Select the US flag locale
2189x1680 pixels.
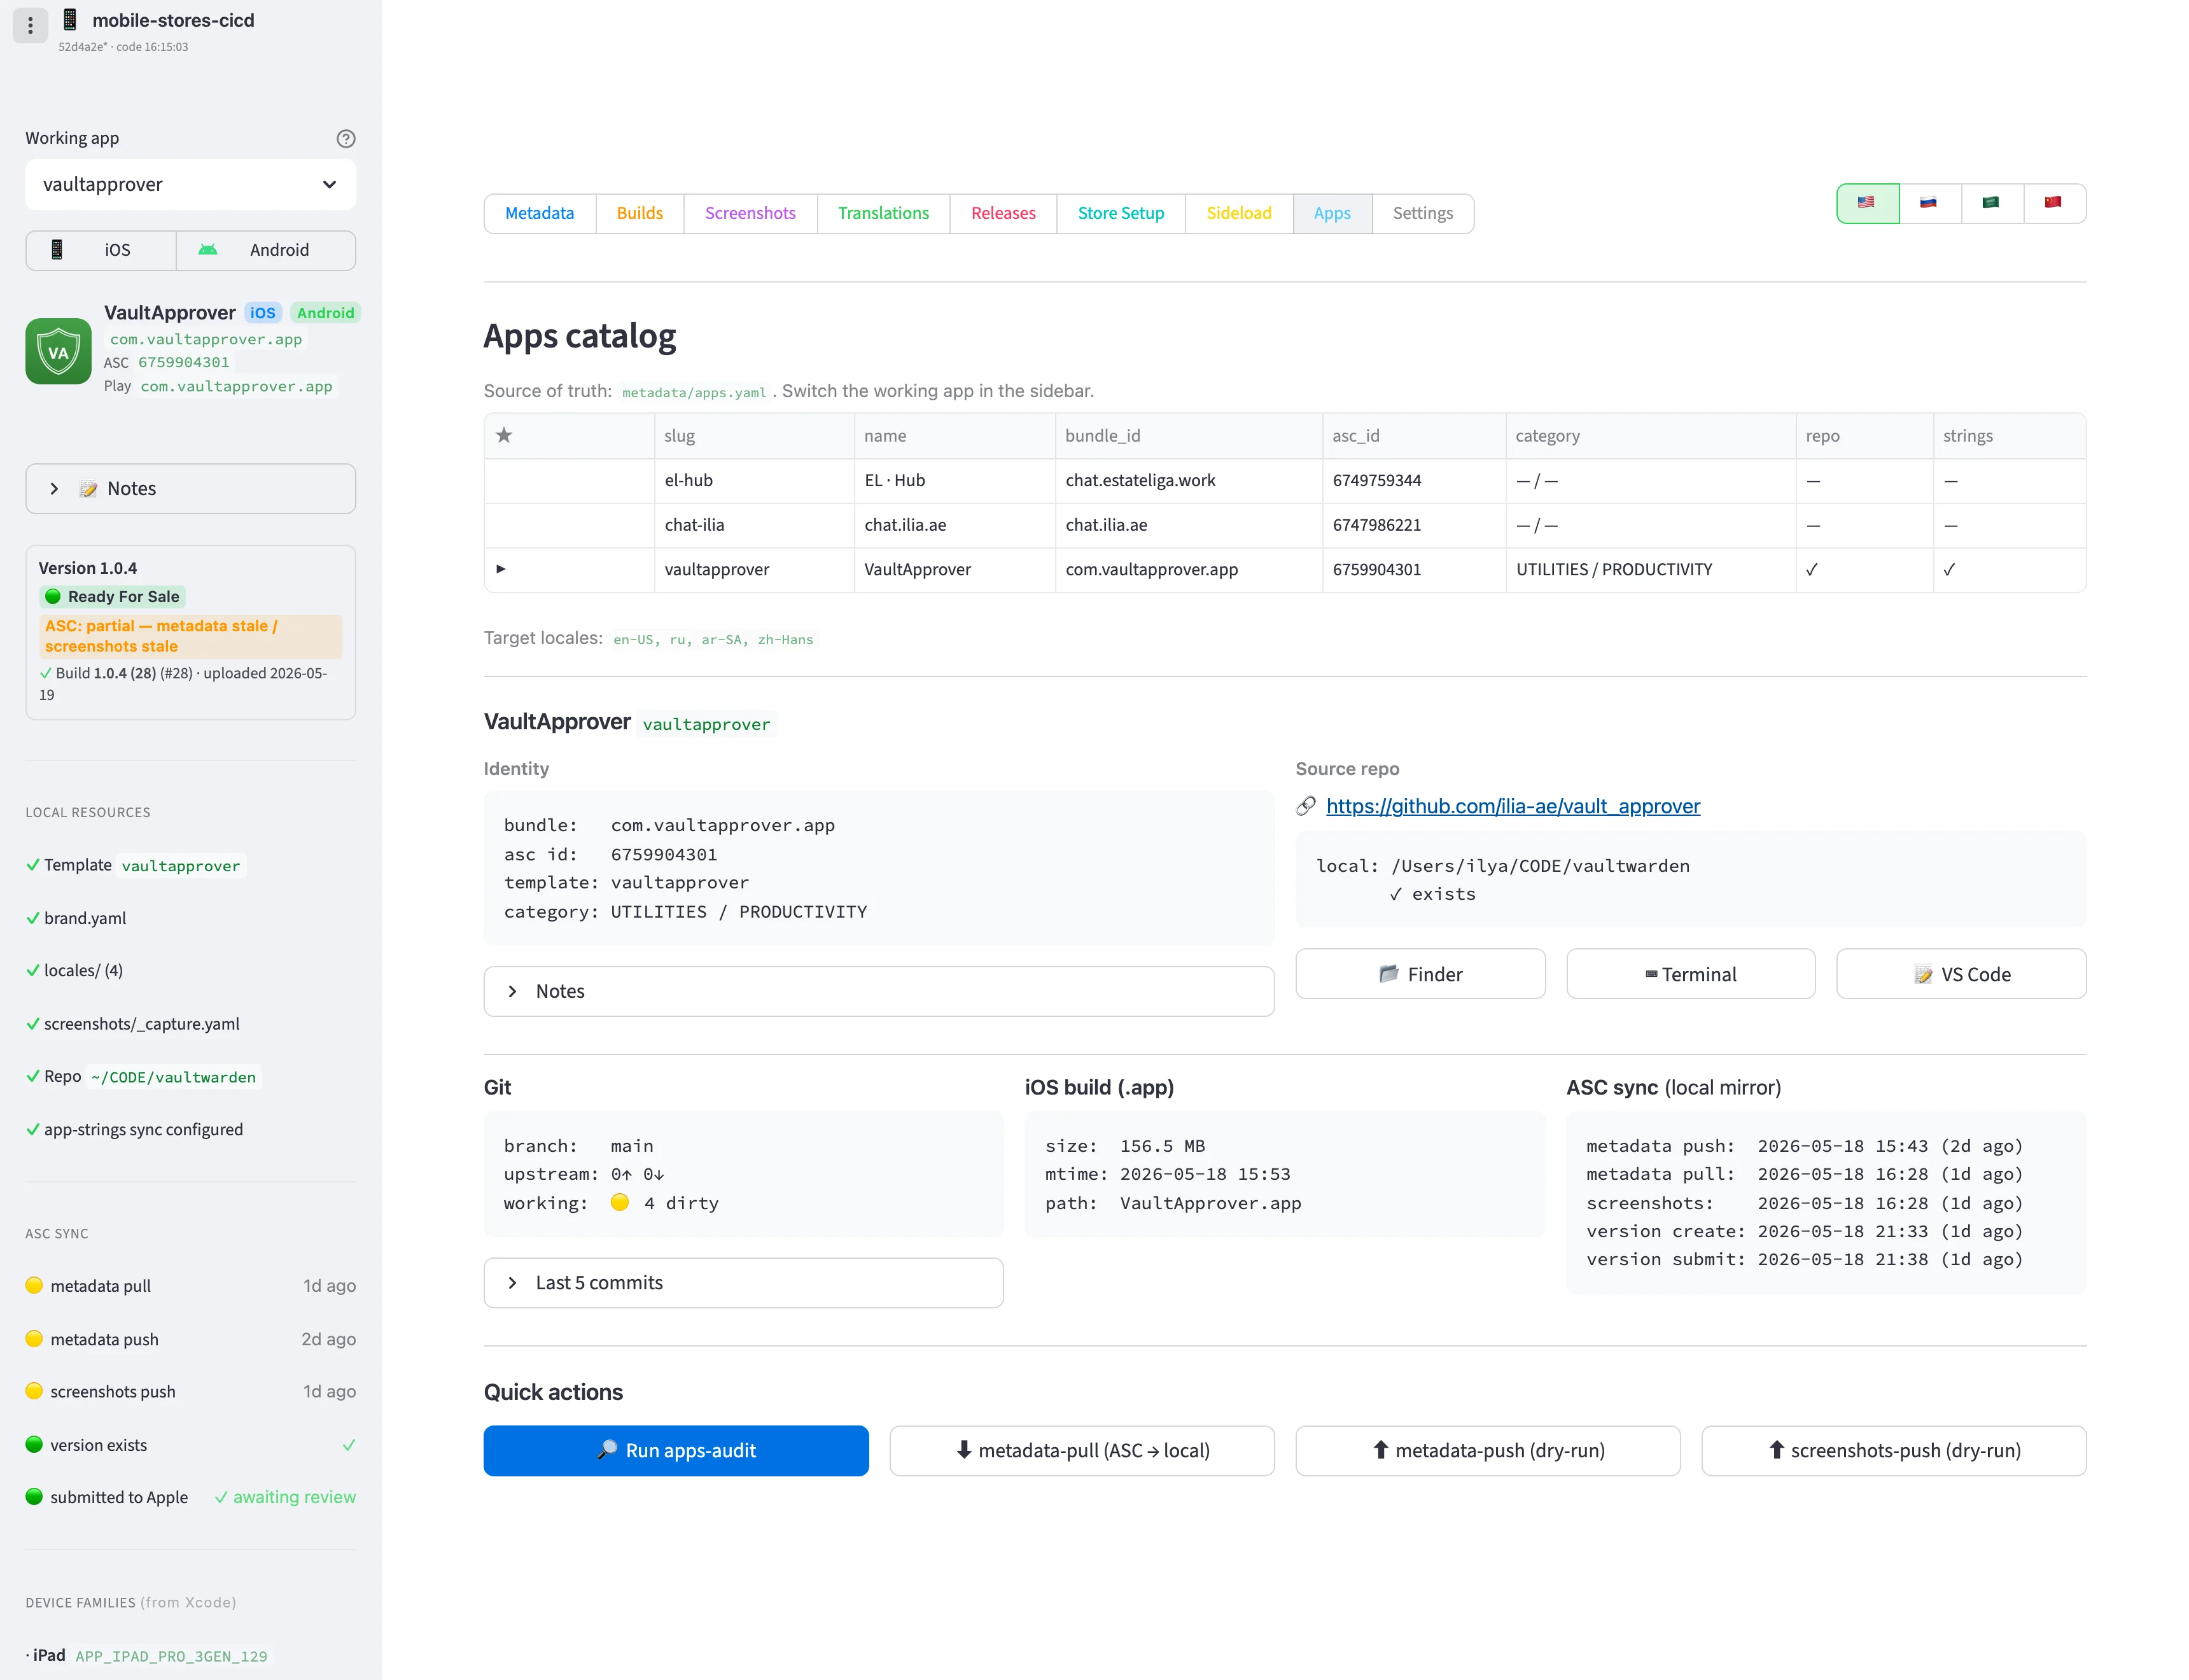1867,203
